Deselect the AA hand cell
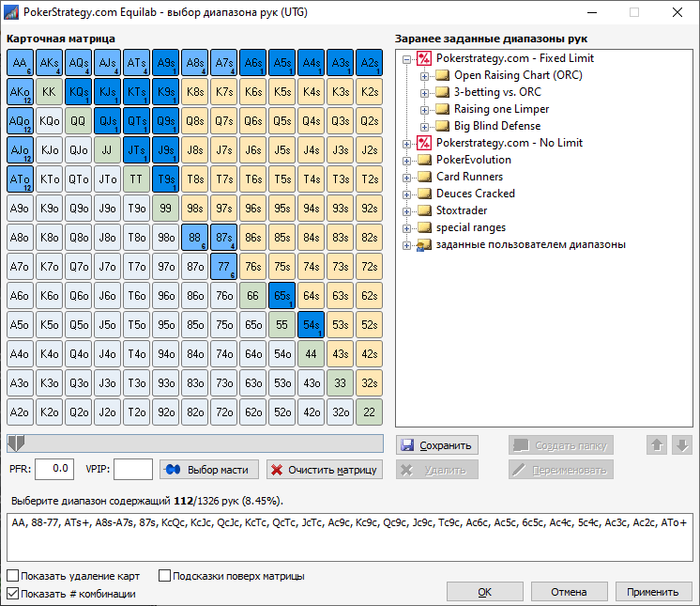700x606 pixels. point(20,63)
